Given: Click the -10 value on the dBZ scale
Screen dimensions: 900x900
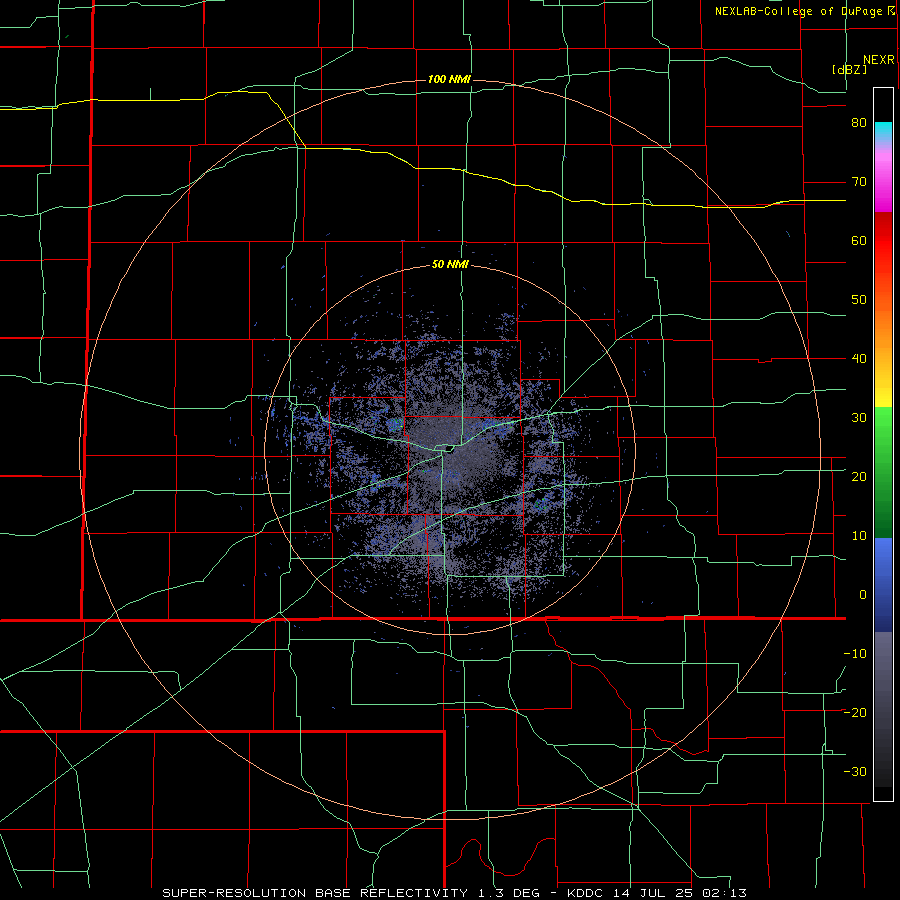Looking at the screenshot, I should tap(855, 653).
